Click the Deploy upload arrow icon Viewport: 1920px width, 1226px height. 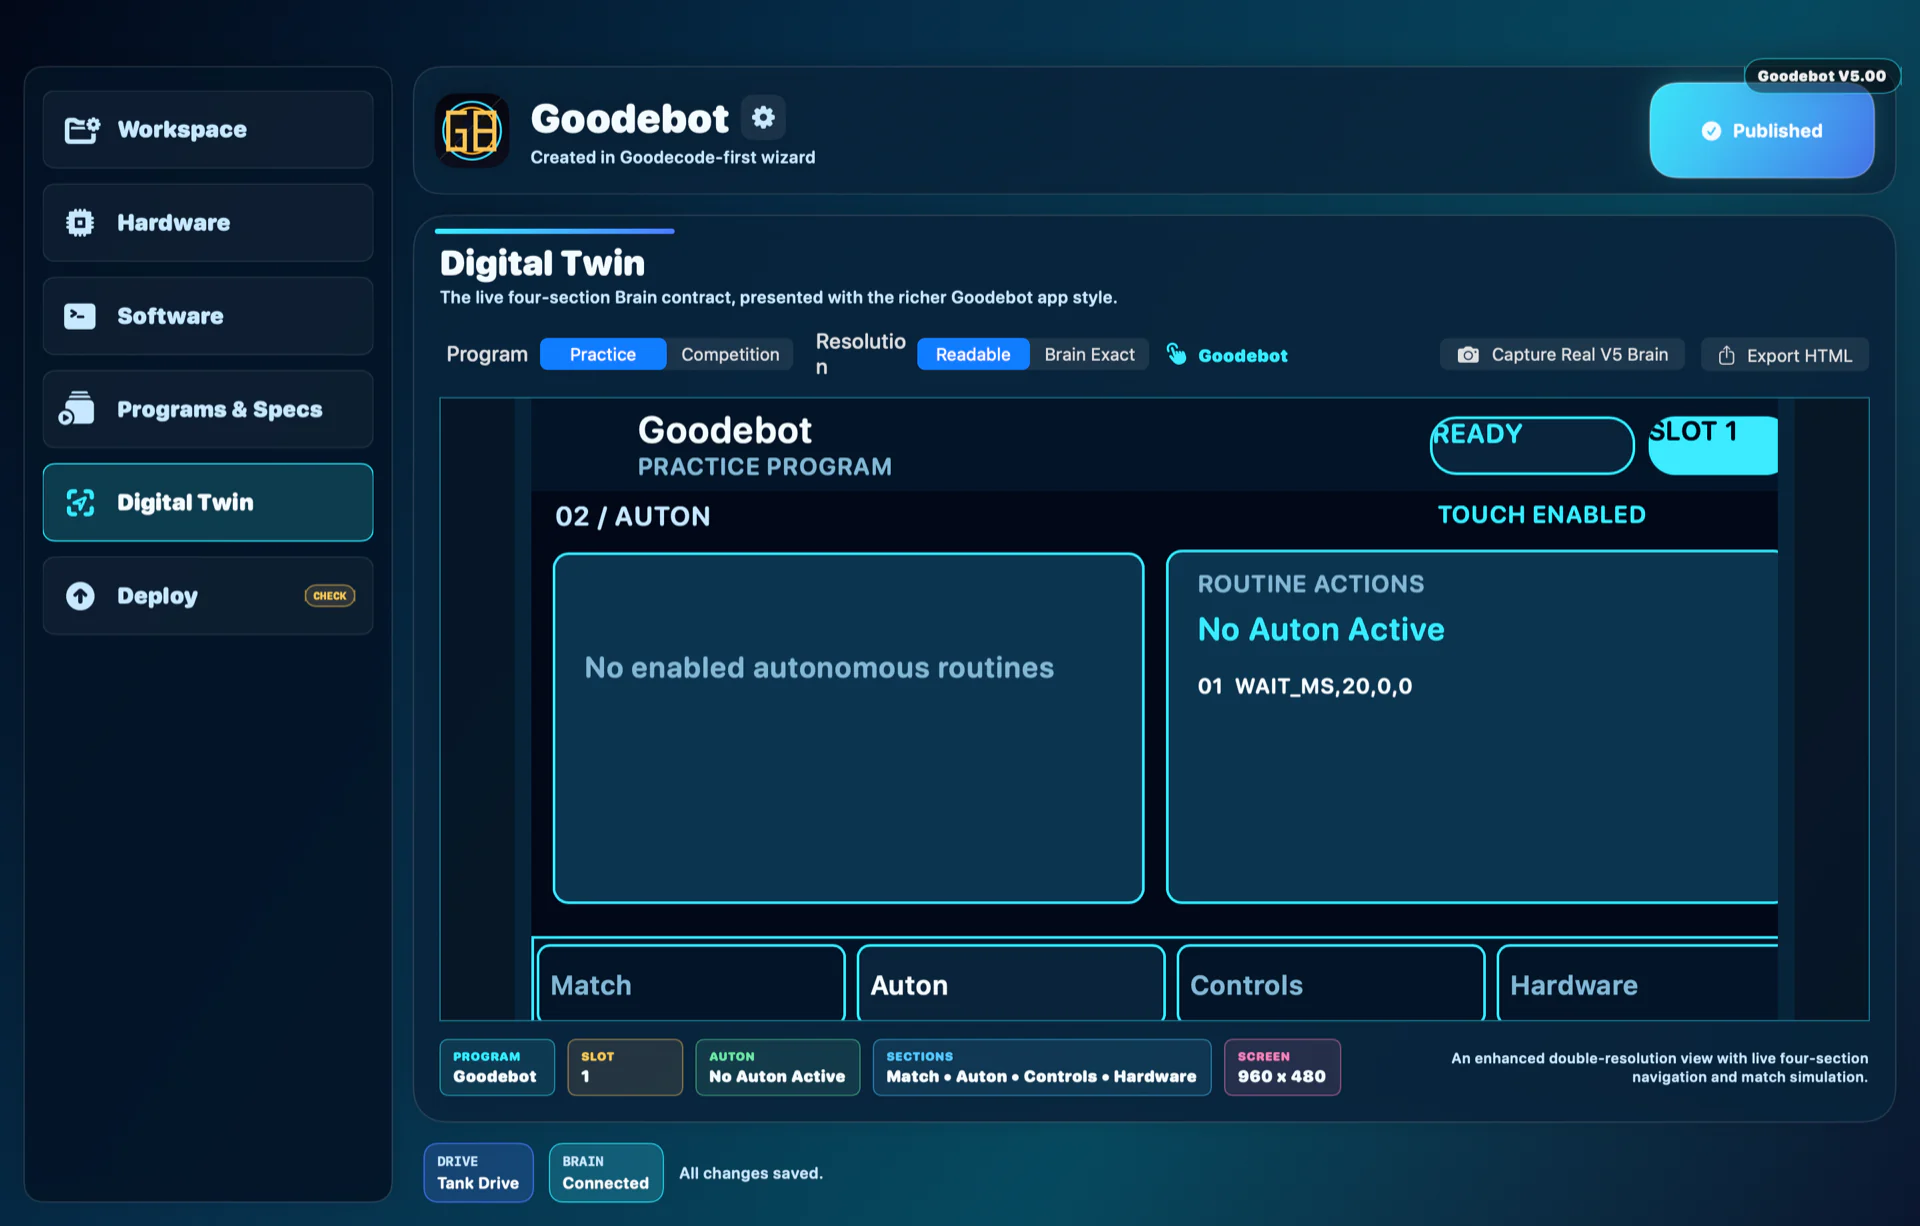pyautogui.click(x=80, y=596)
